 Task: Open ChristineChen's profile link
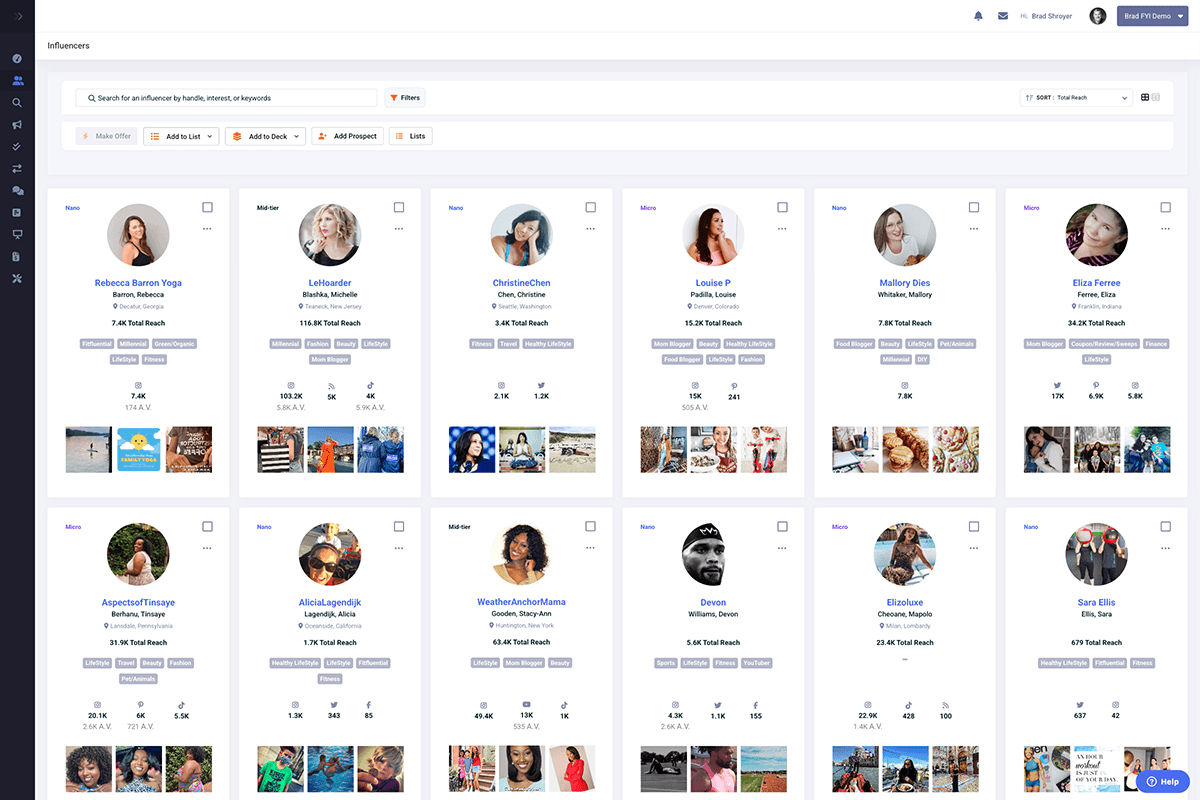(x=521, y=283)
